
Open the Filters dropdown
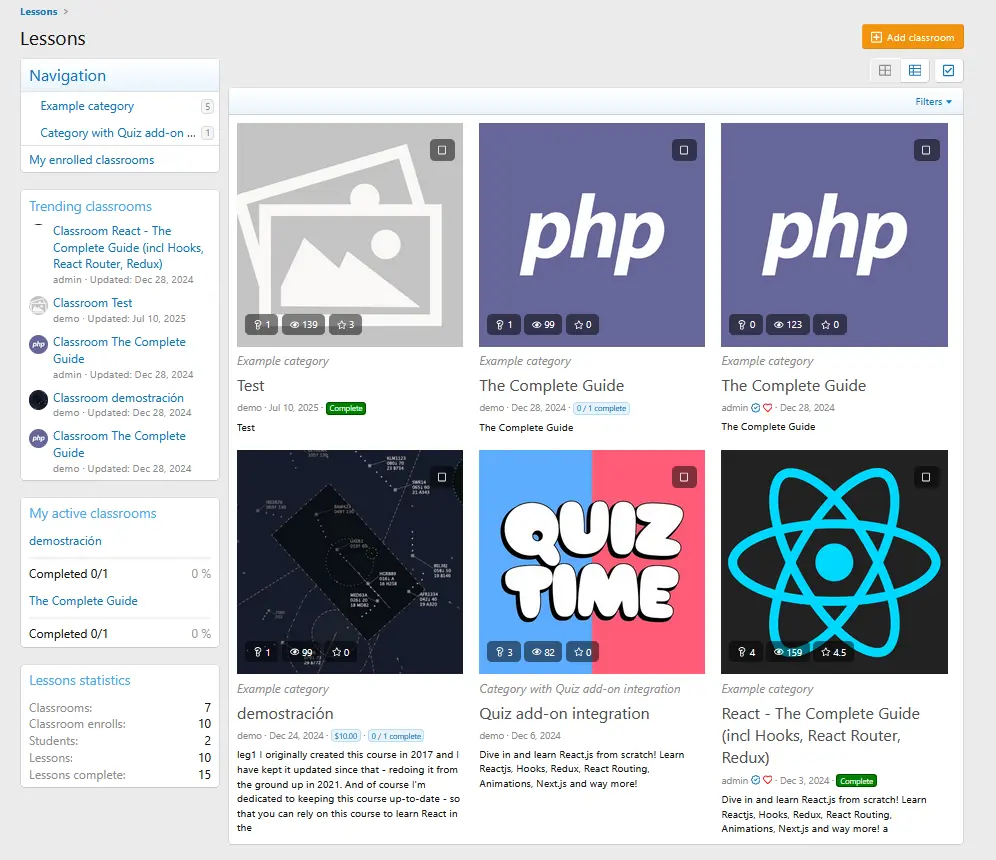point(933,102)
